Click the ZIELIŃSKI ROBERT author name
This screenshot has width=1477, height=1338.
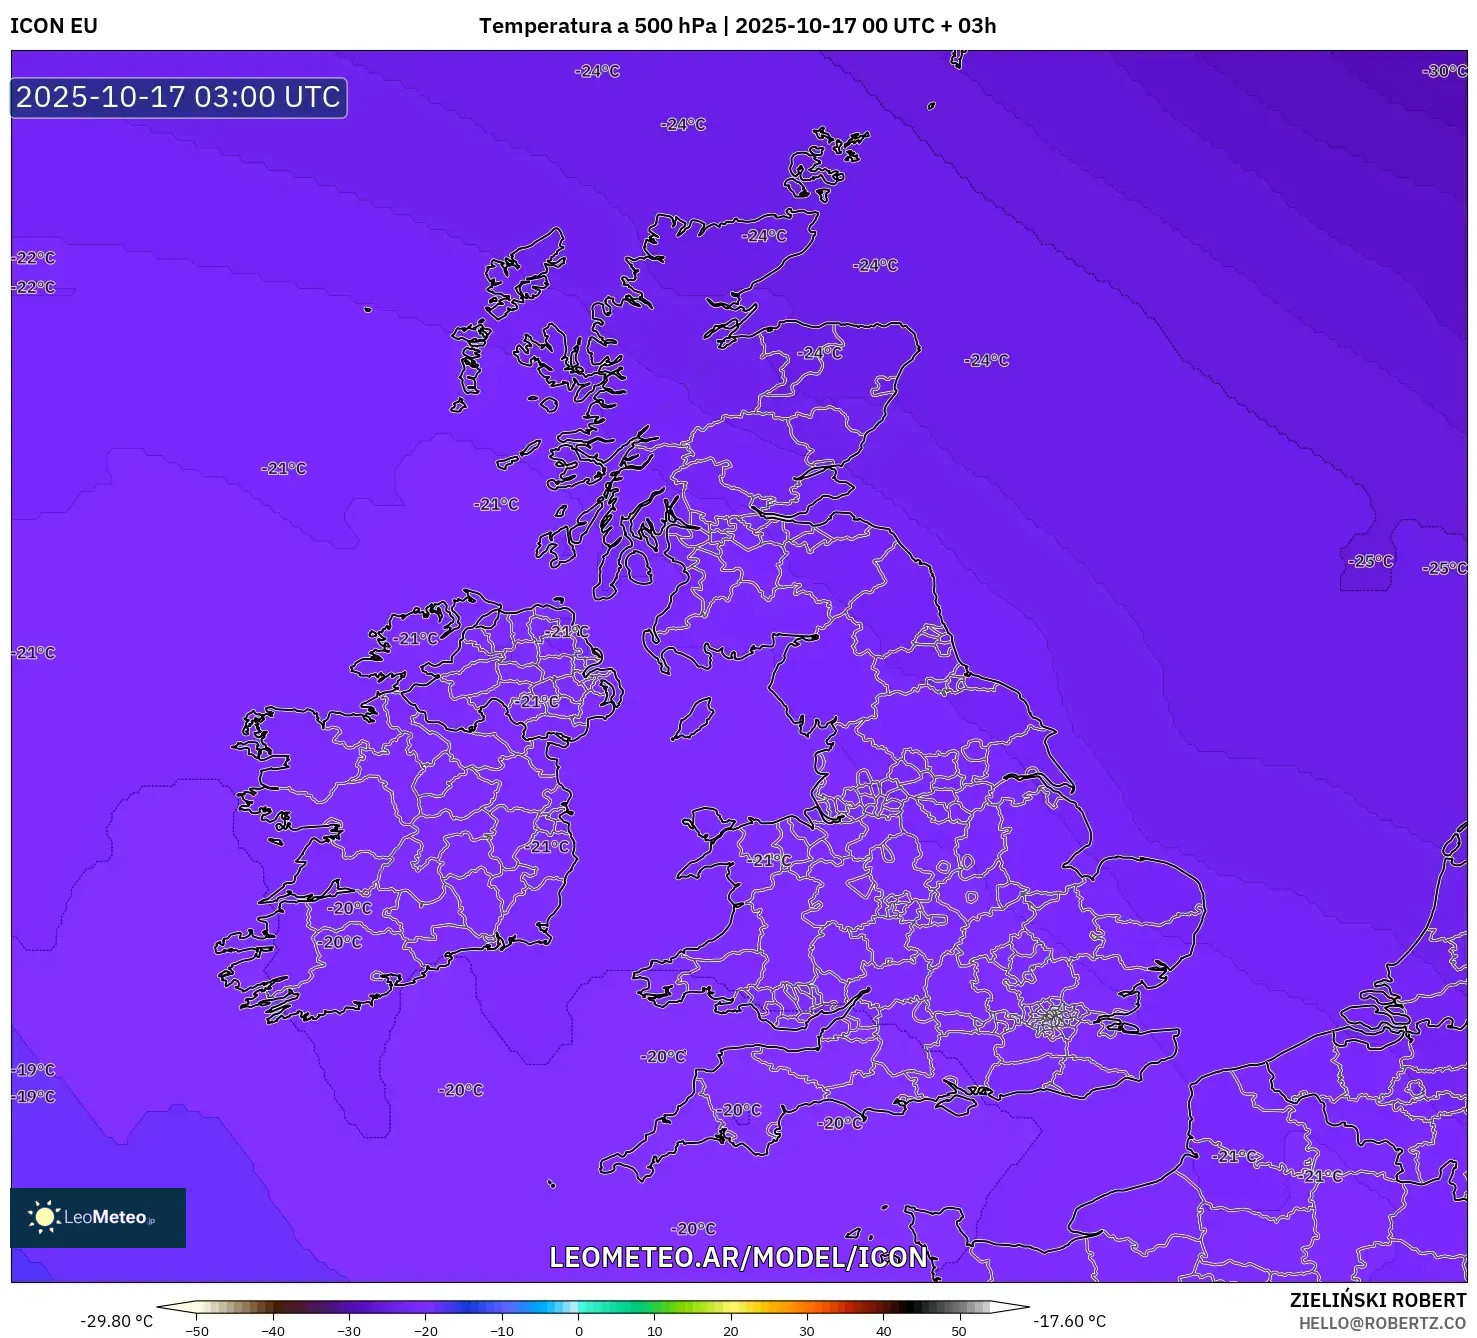pyautogui.click(x=1377, y=1300)
